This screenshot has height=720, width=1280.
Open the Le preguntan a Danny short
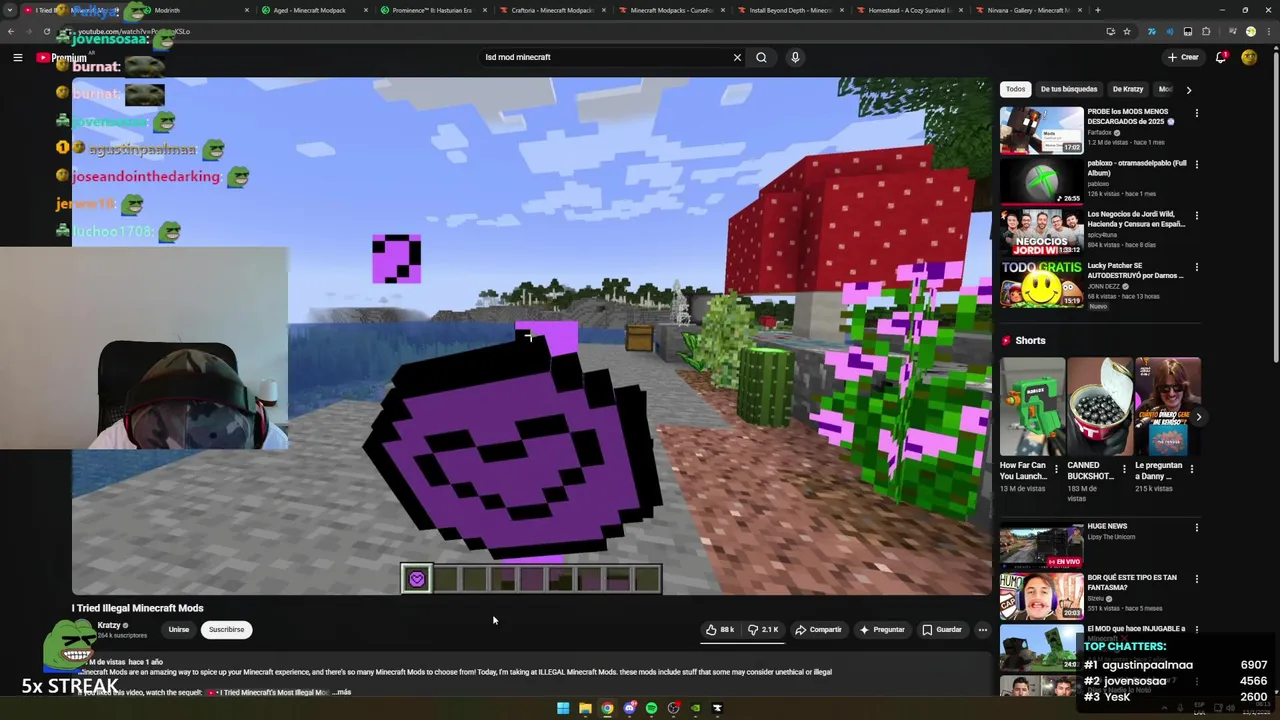pos(1168,406)
